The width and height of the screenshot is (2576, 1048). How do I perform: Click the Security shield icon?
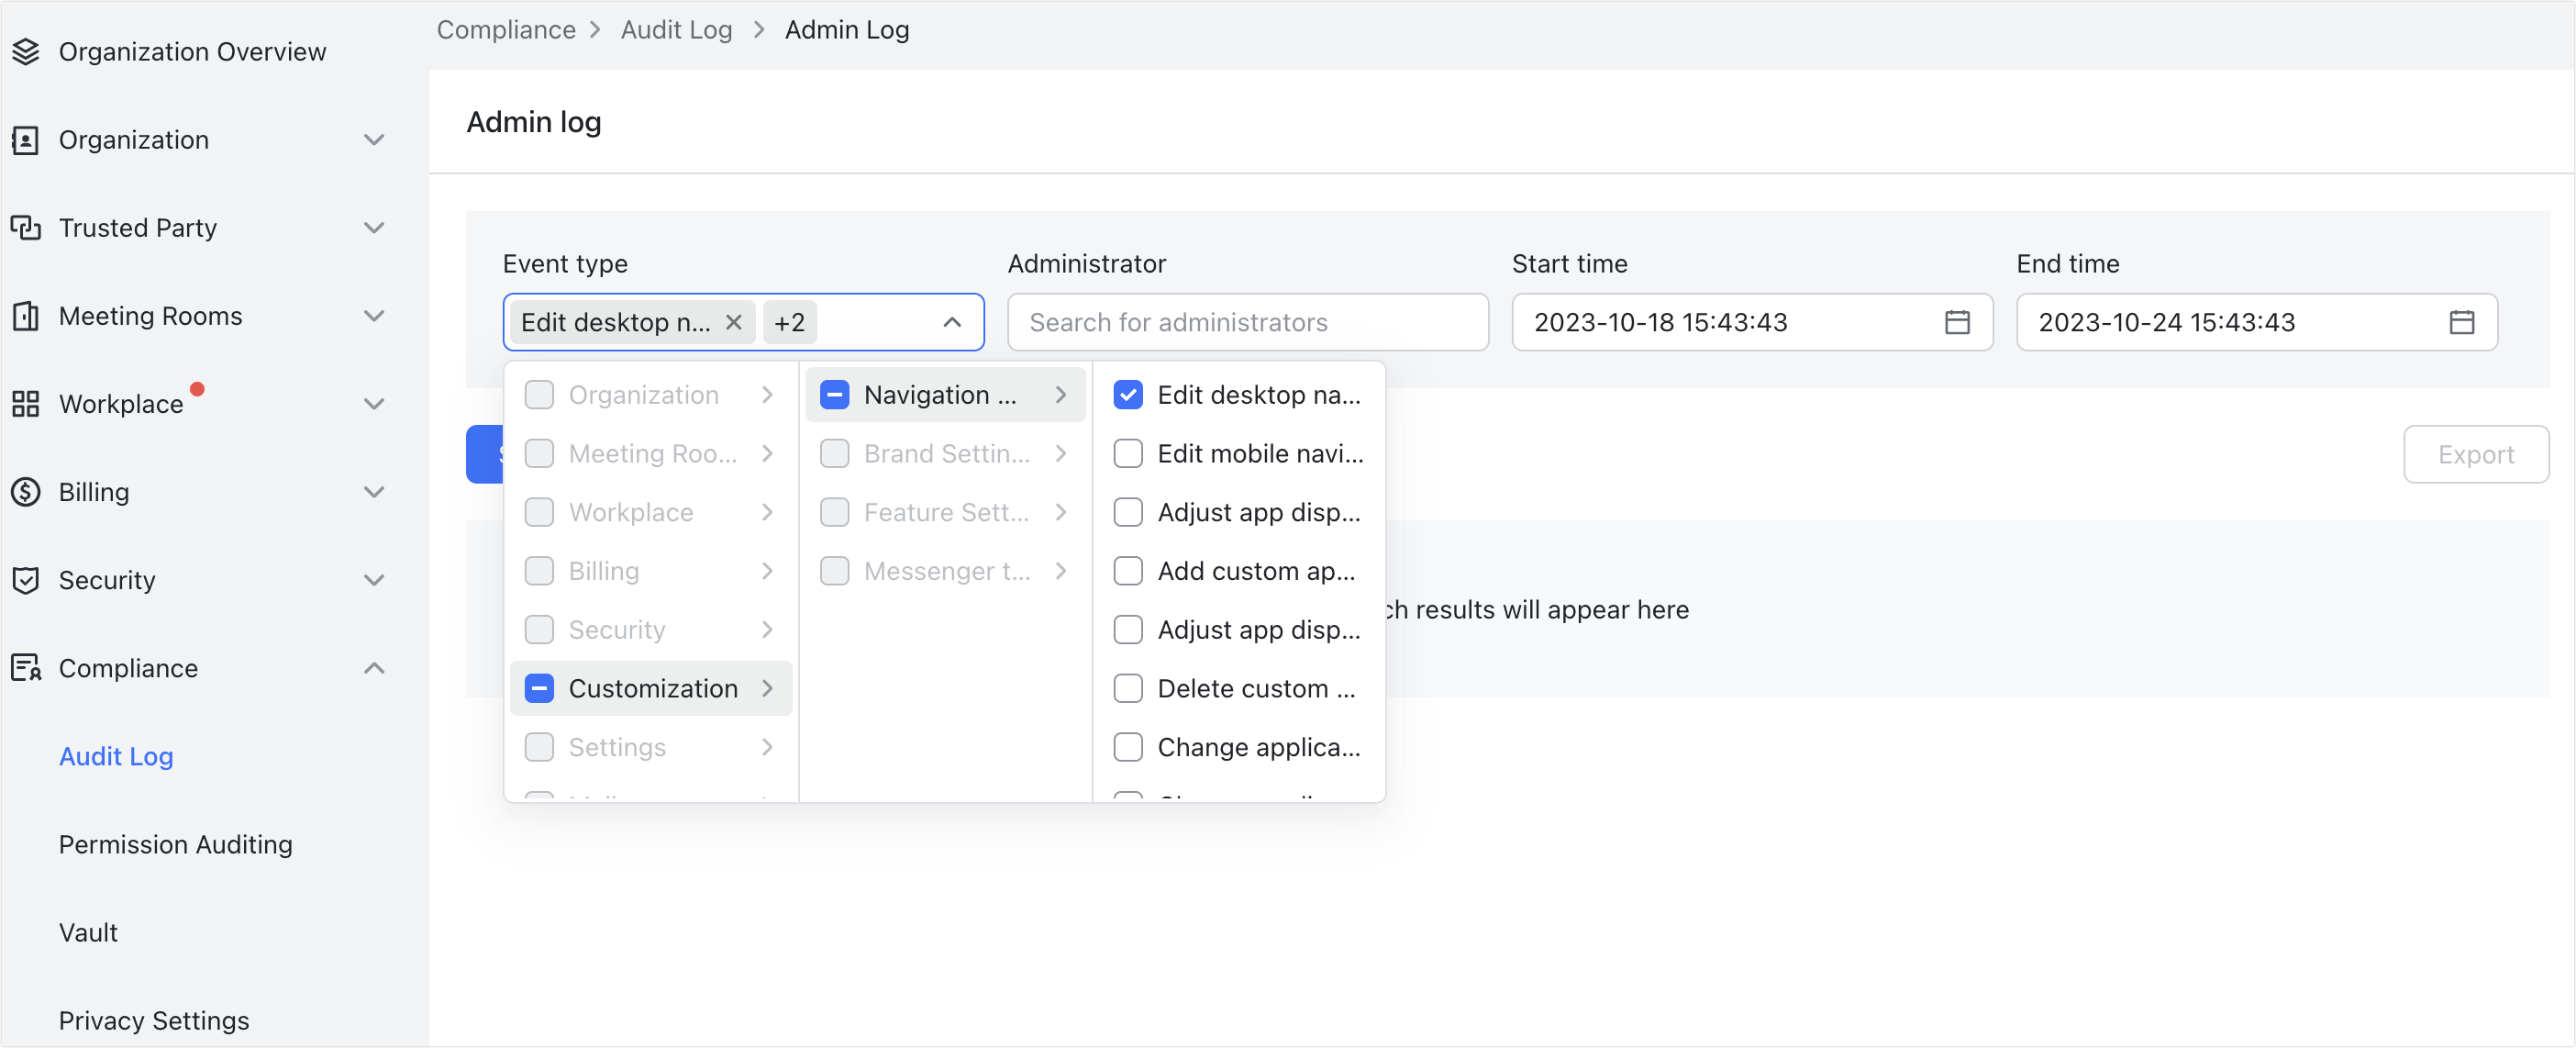click(26, 579)
